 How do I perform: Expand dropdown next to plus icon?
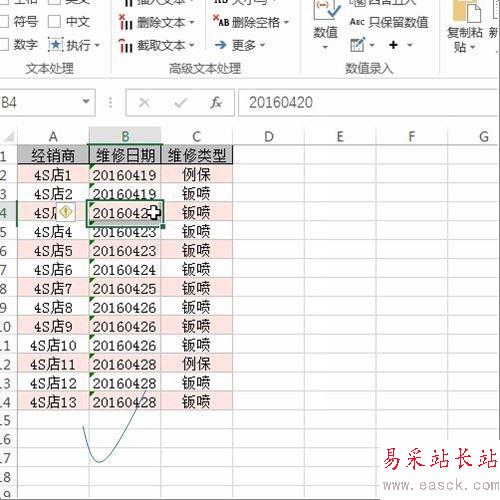410,45
